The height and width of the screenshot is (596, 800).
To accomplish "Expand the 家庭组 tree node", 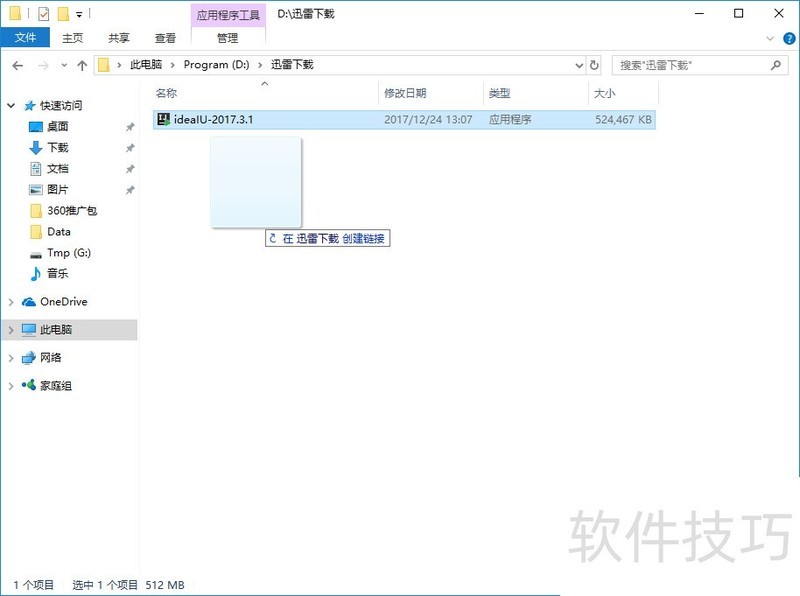I will coord(11,386).
